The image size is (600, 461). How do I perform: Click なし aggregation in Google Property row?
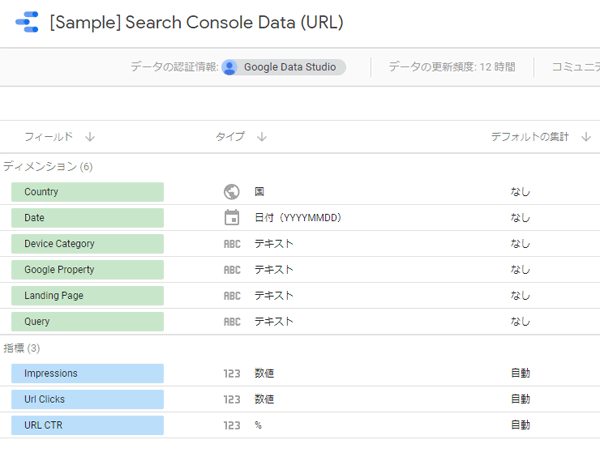coord(520,270)
